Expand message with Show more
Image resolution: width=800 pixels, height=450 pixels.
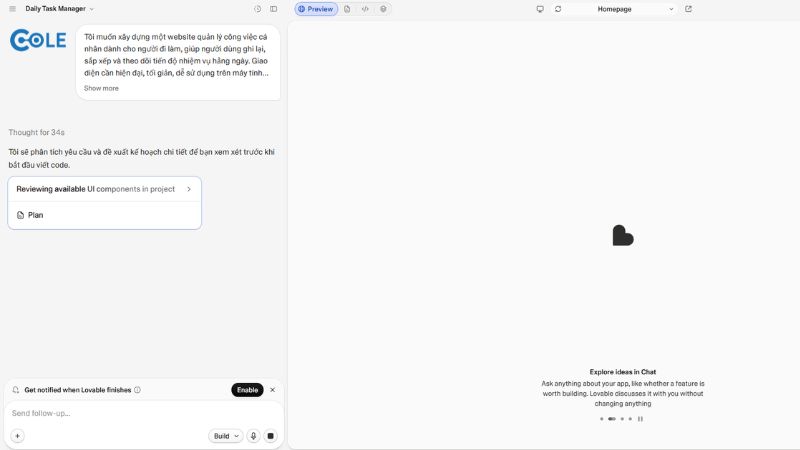101,88
